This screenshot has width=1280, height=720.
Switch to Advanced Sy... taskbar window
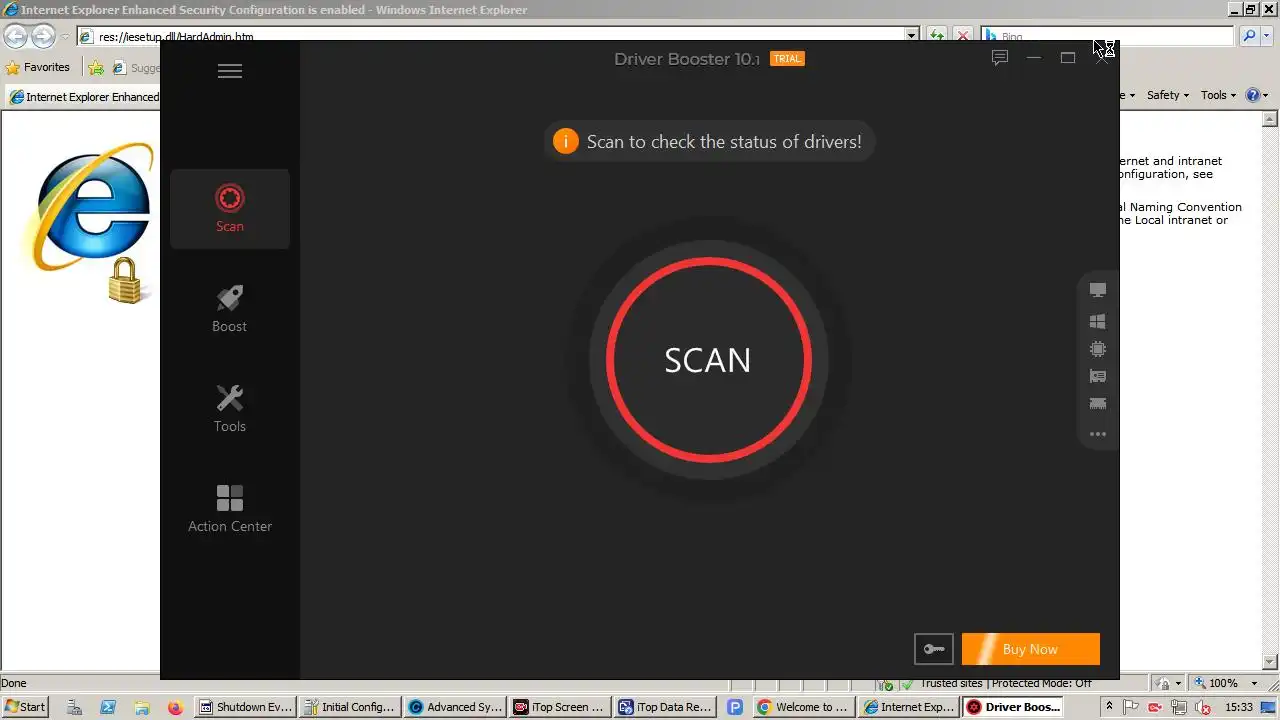coord(455,707)
